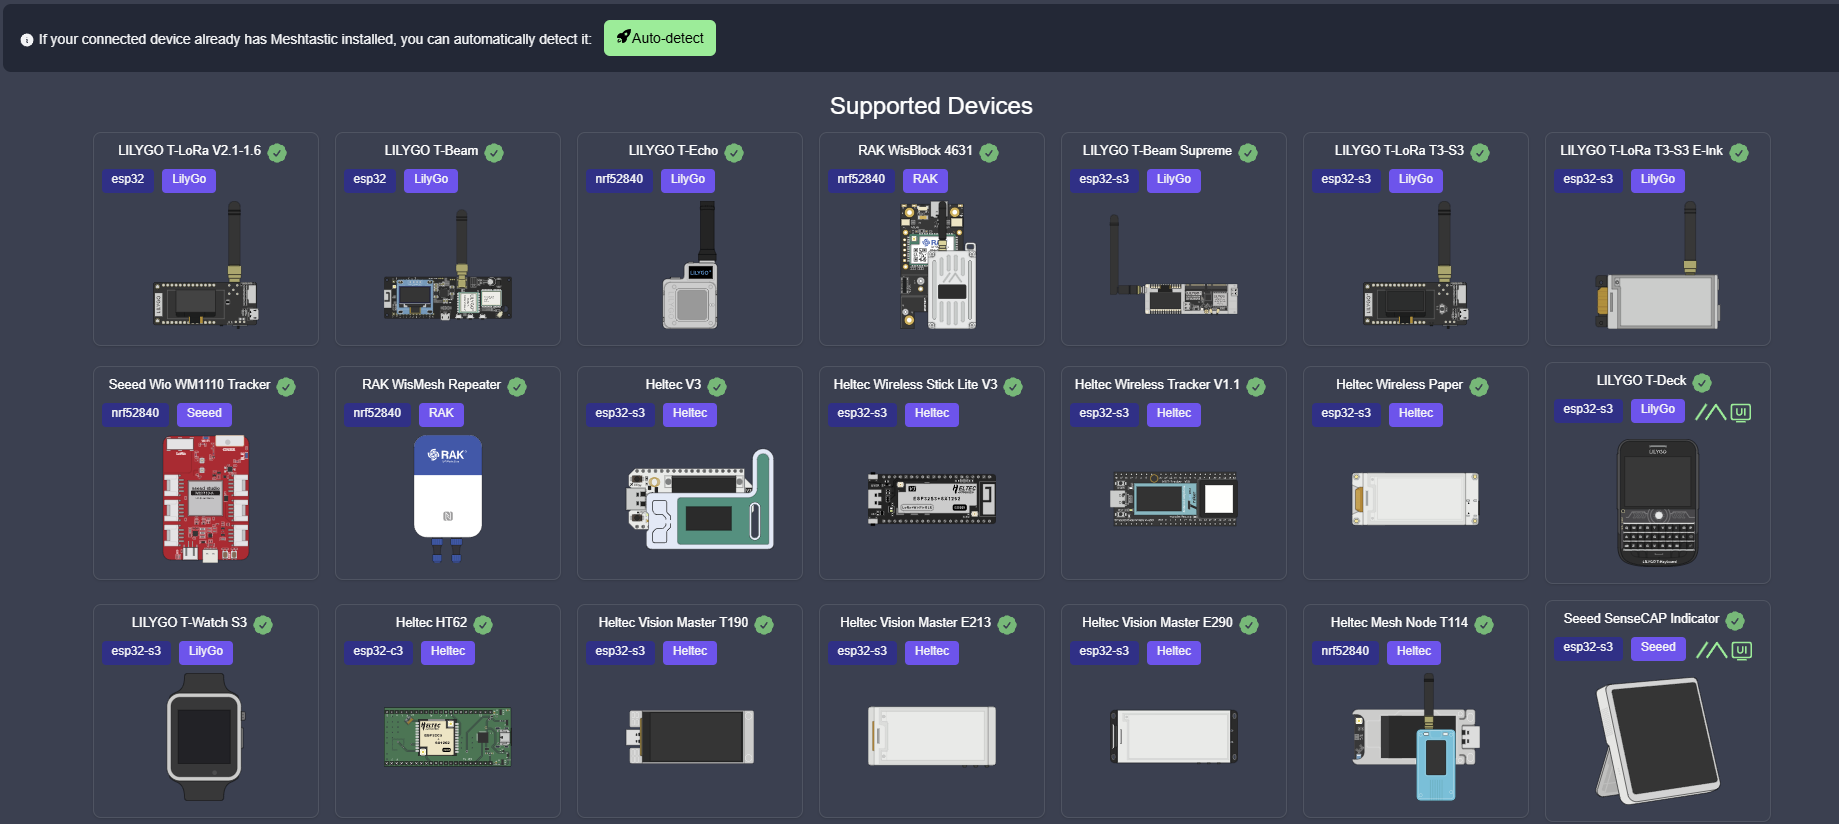Viewport: 1839px width, 824px height.
Task: Click the Auto-detect button
Action: (660, 38)
